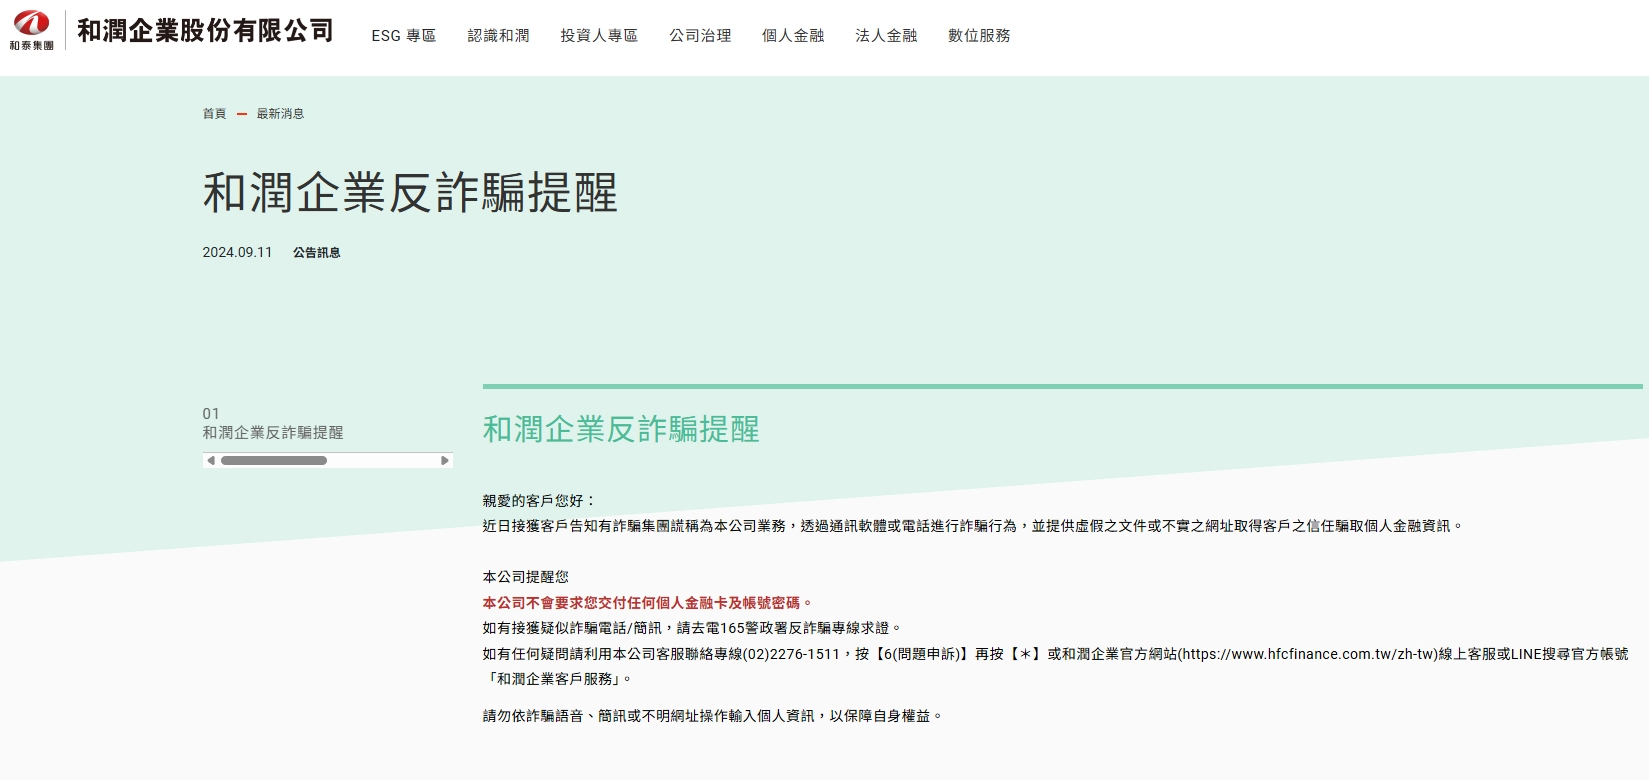Viewport: 1649px width, 780px height.
Task: Open the 公司治理 menu
Action: point(700,36)
